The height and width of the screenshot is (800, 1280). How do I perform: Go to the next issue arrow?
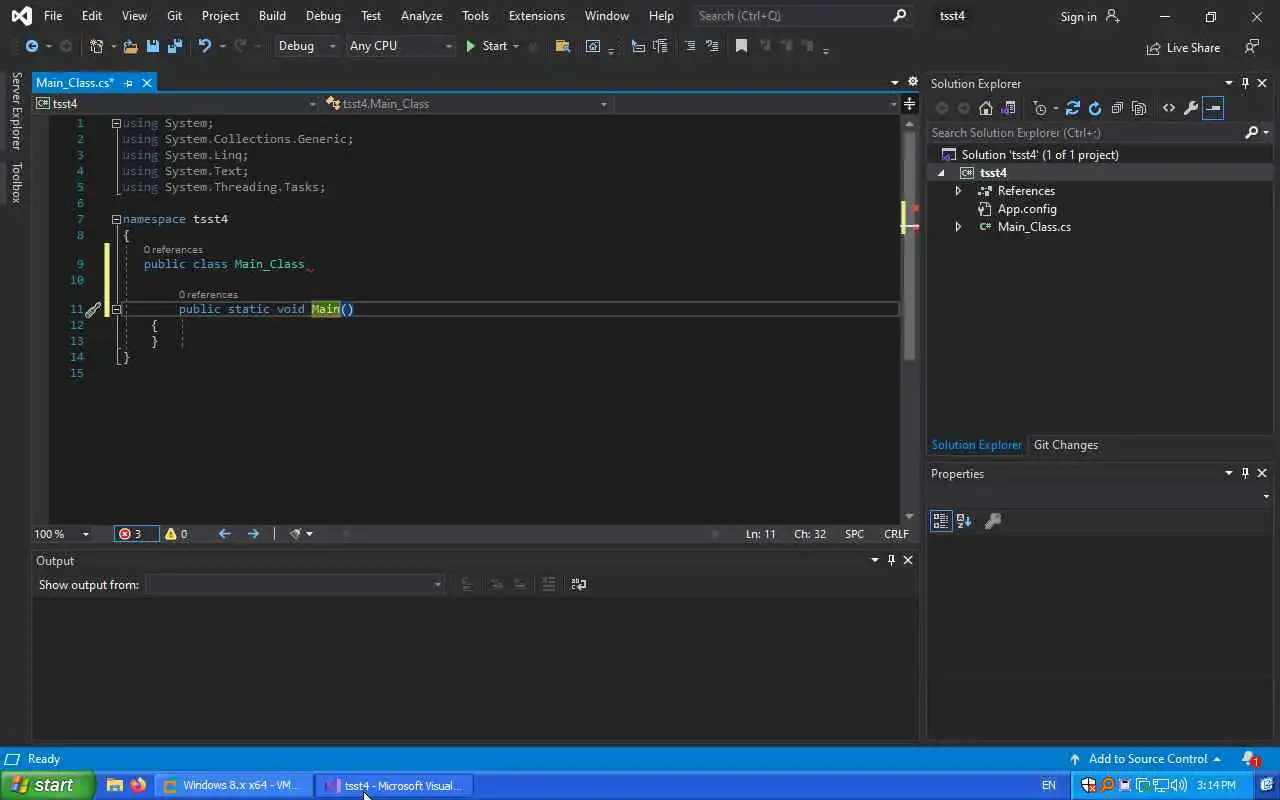pos(253,534)
